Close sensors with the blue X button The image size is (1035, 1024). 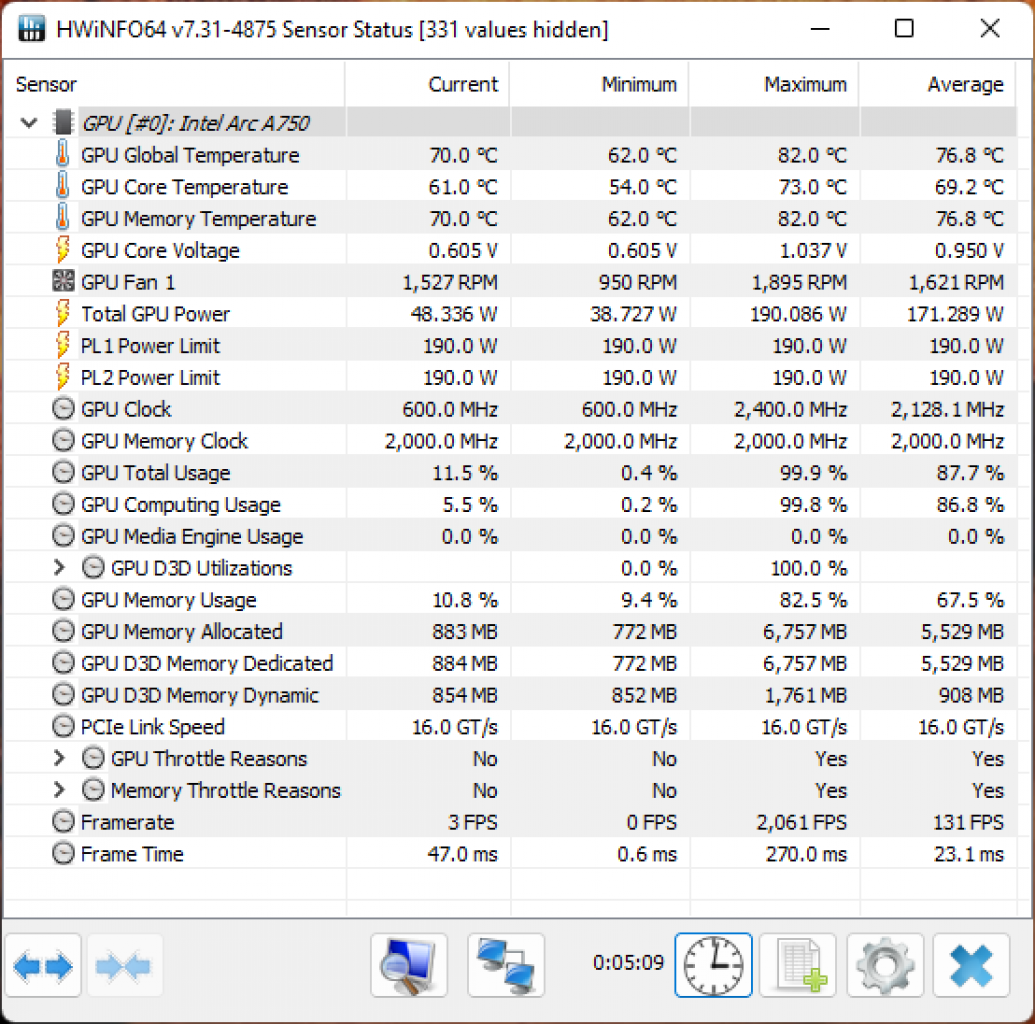click(x=972, y=965)
